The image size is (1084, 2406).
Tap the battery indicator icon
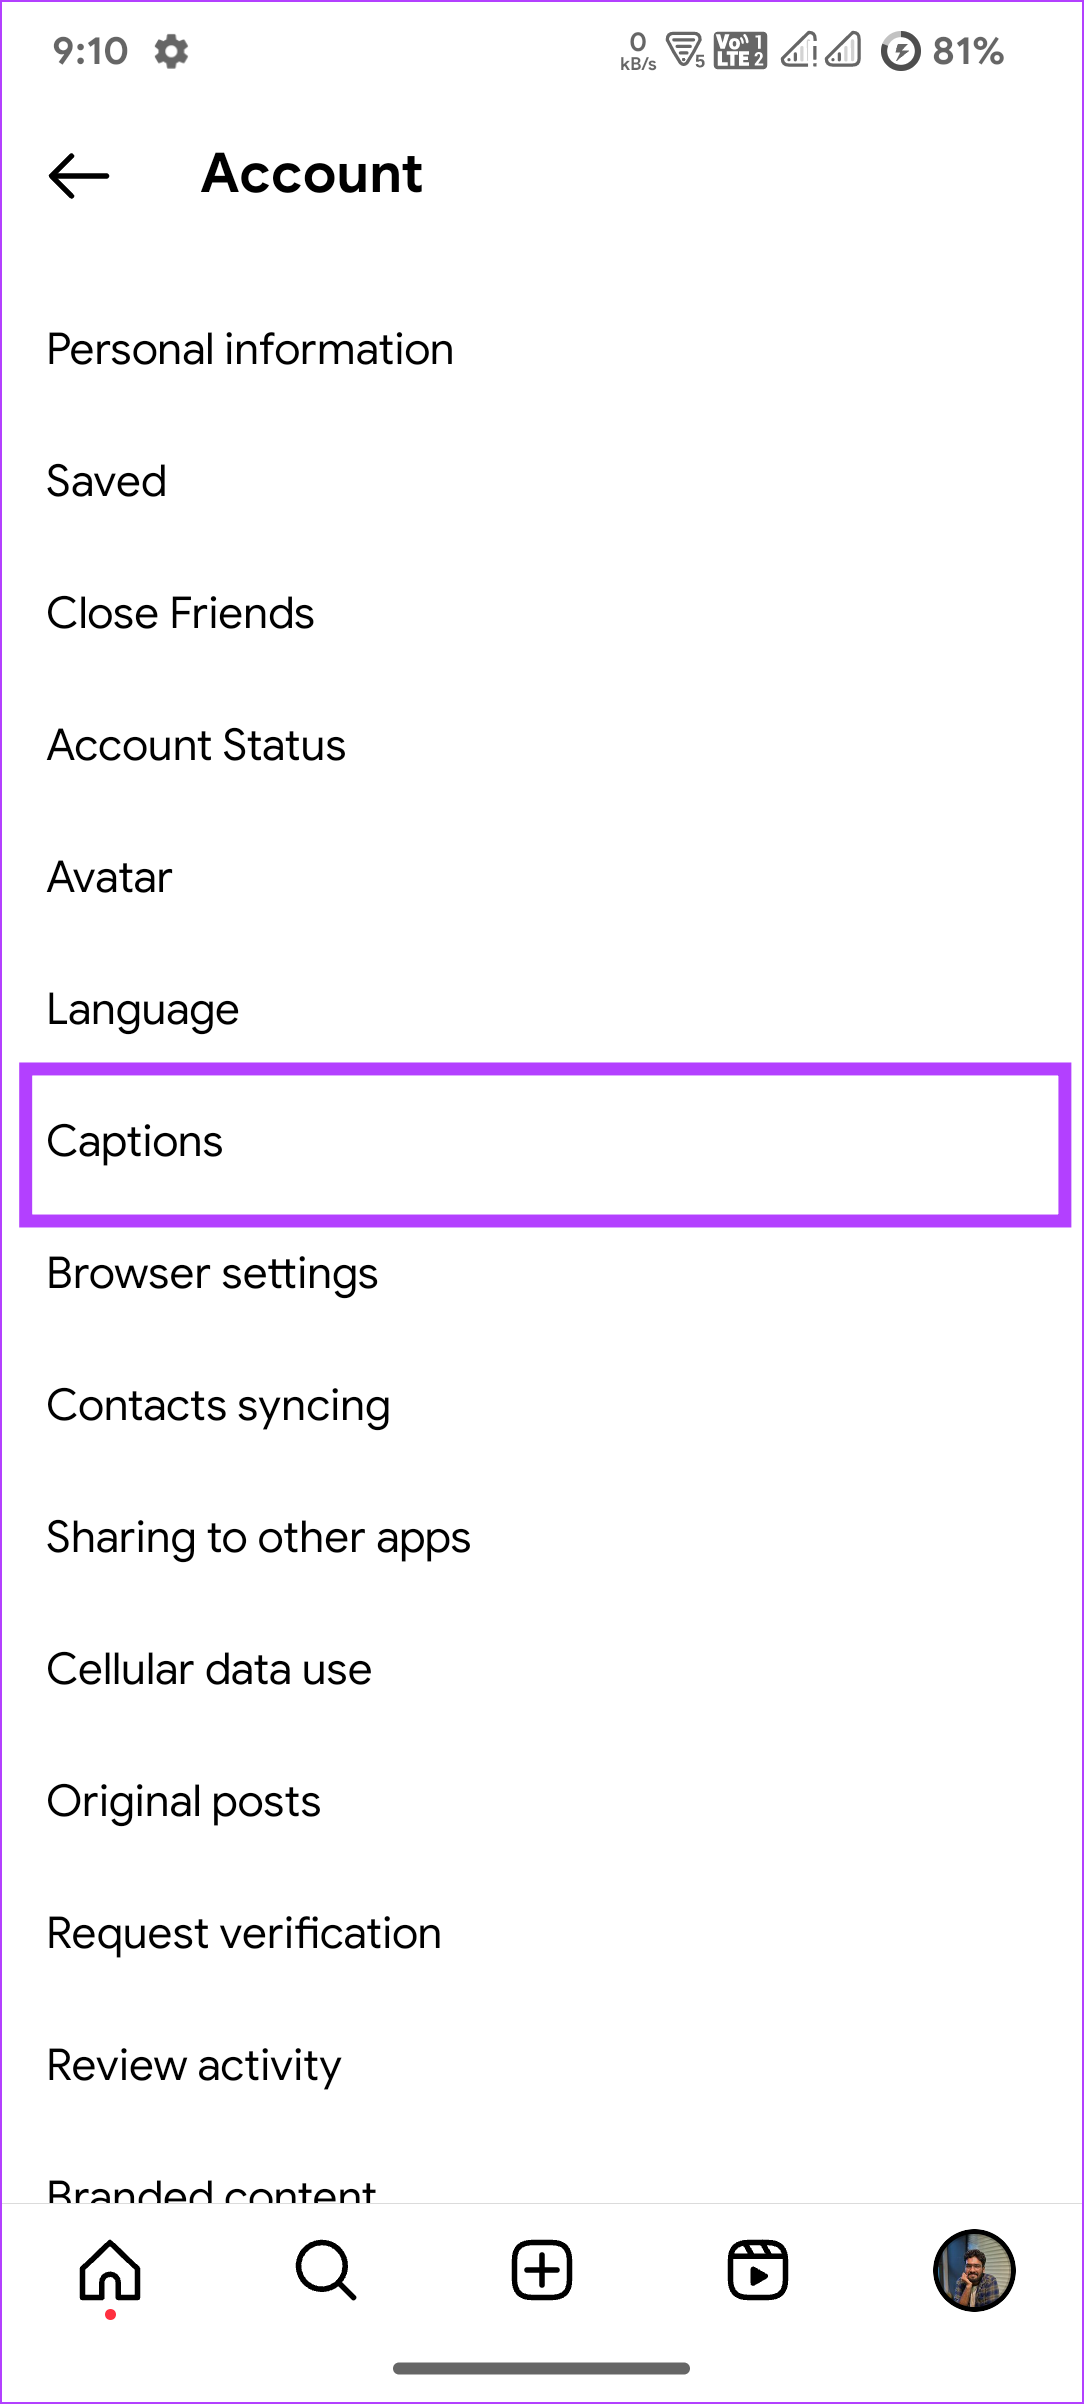[900, 51]
